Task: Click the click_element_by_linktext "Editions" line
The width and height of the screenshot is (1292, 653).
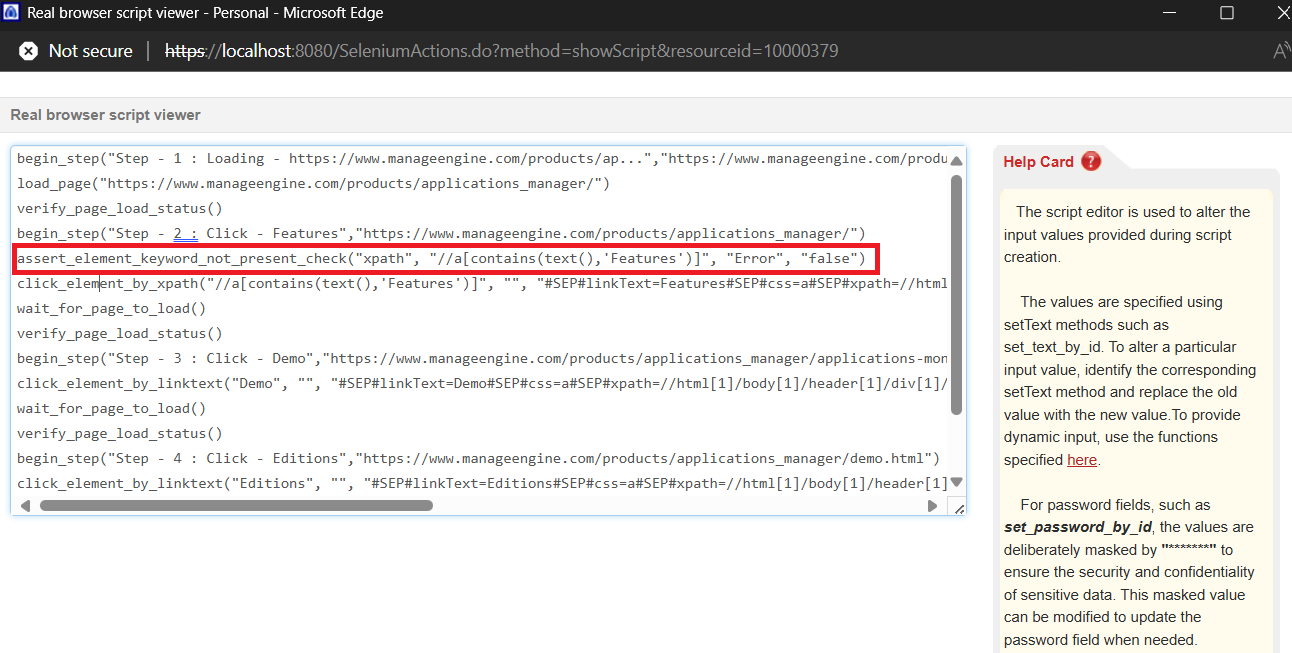Action: pos(482,484)
